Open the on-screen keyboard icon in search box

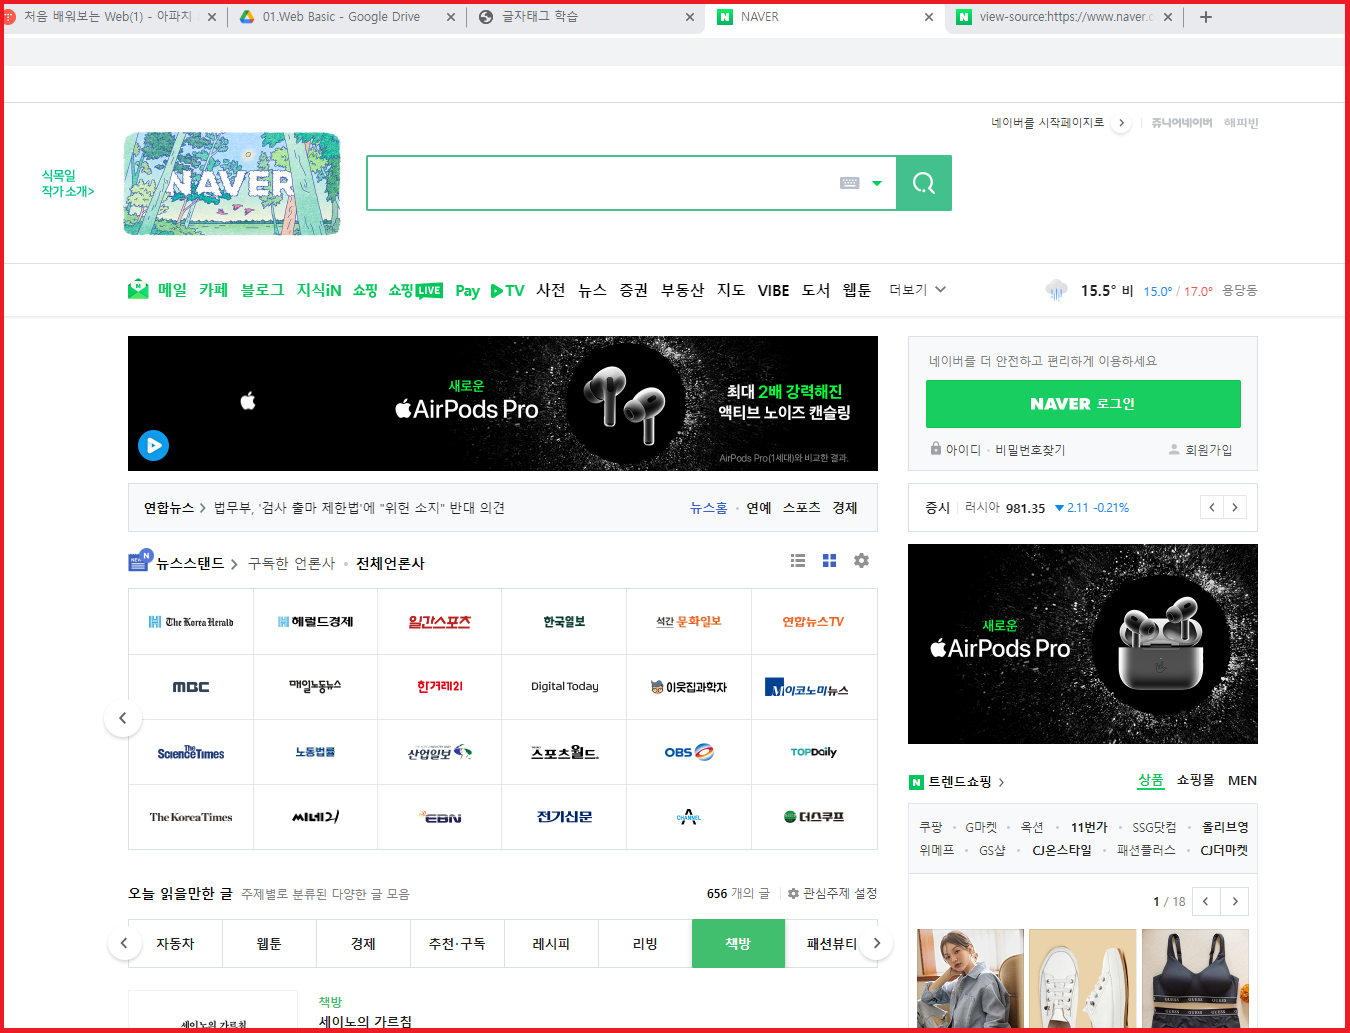point(849,183)
